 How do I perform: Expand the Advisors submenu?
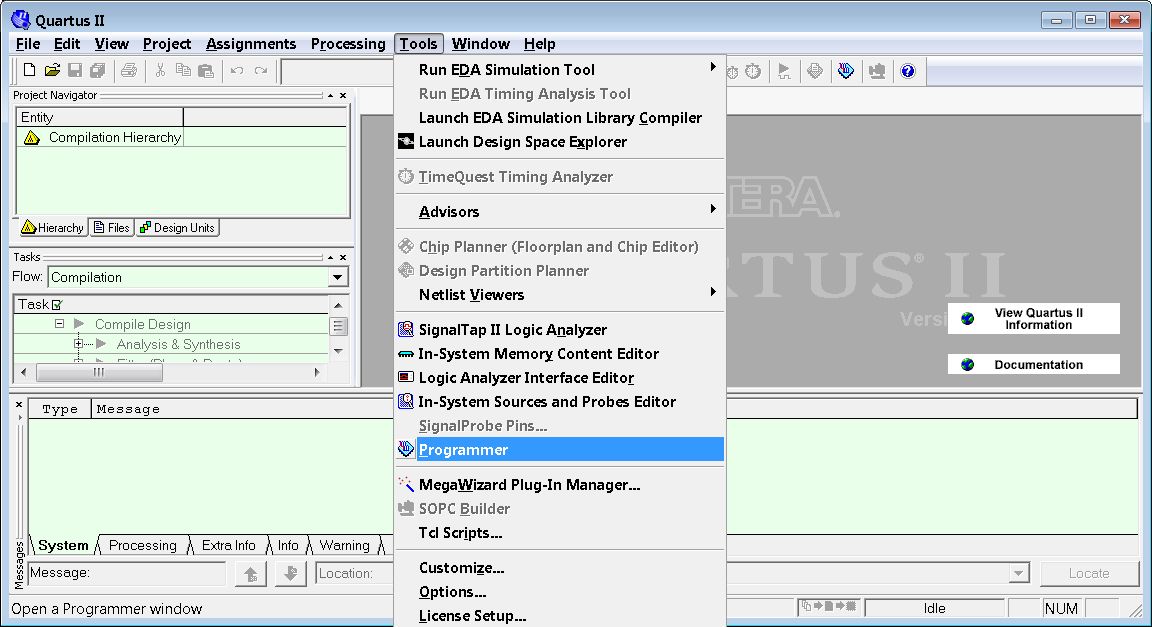click(x=713, y=209)
